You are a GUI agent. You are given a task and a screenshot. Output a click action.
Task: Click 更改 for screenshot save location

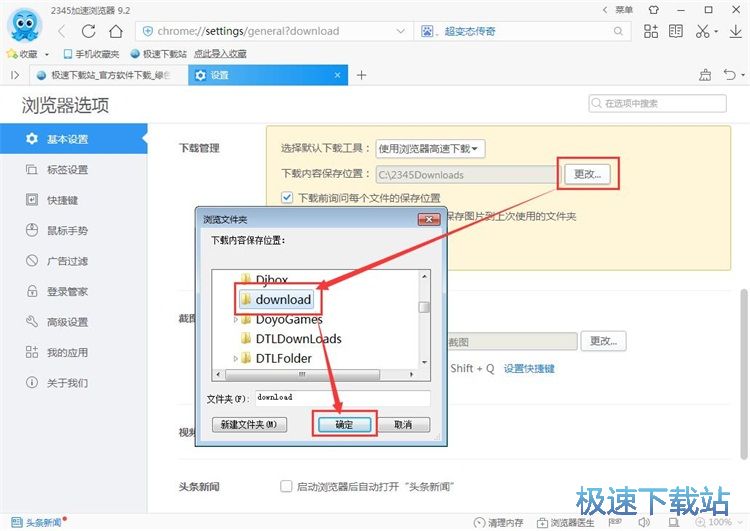tap(604, 341)
